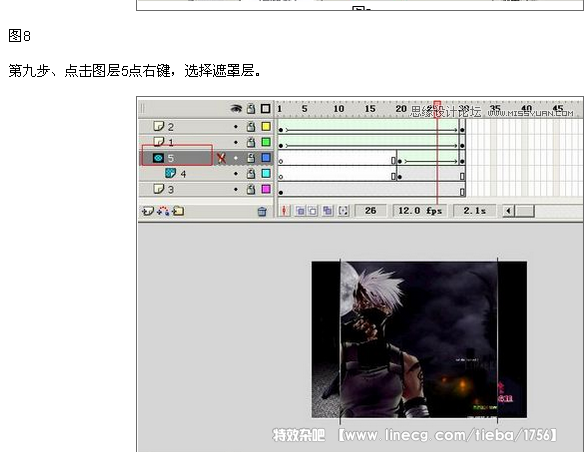Screen dimensions: 587x452
Task: Select the first keyframe of layer 2
Action: 281,130
